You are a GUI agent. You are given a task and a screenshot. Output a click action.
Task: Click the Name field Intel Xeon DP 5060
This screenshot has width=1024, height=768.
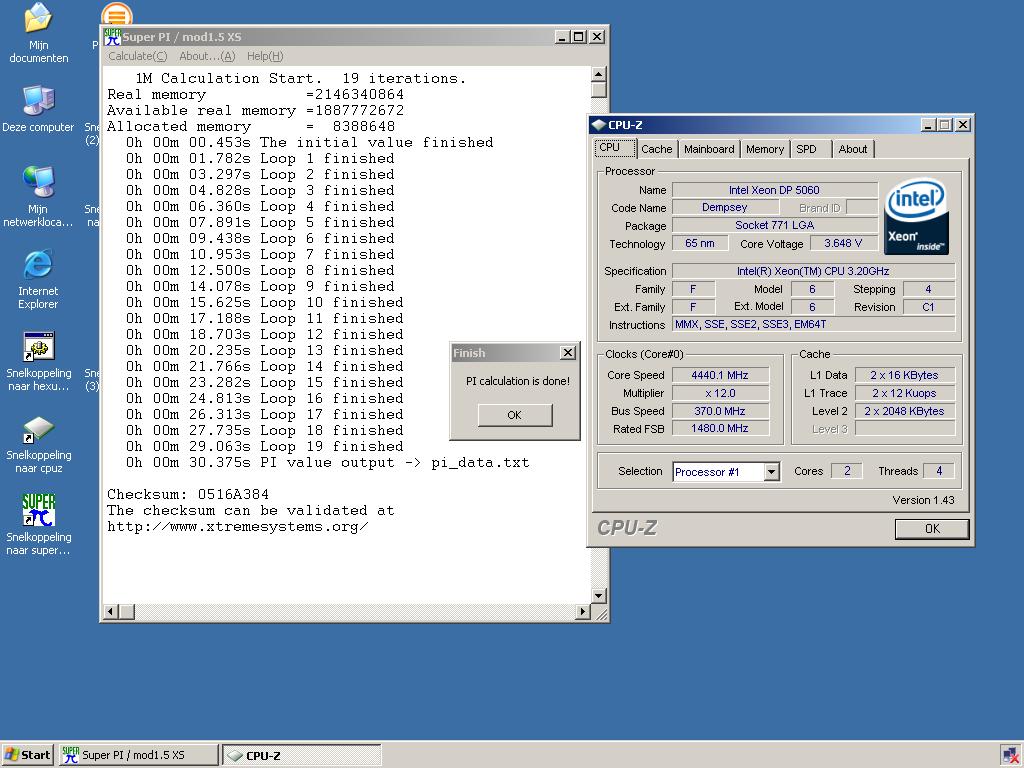click(x=775, y=190)
